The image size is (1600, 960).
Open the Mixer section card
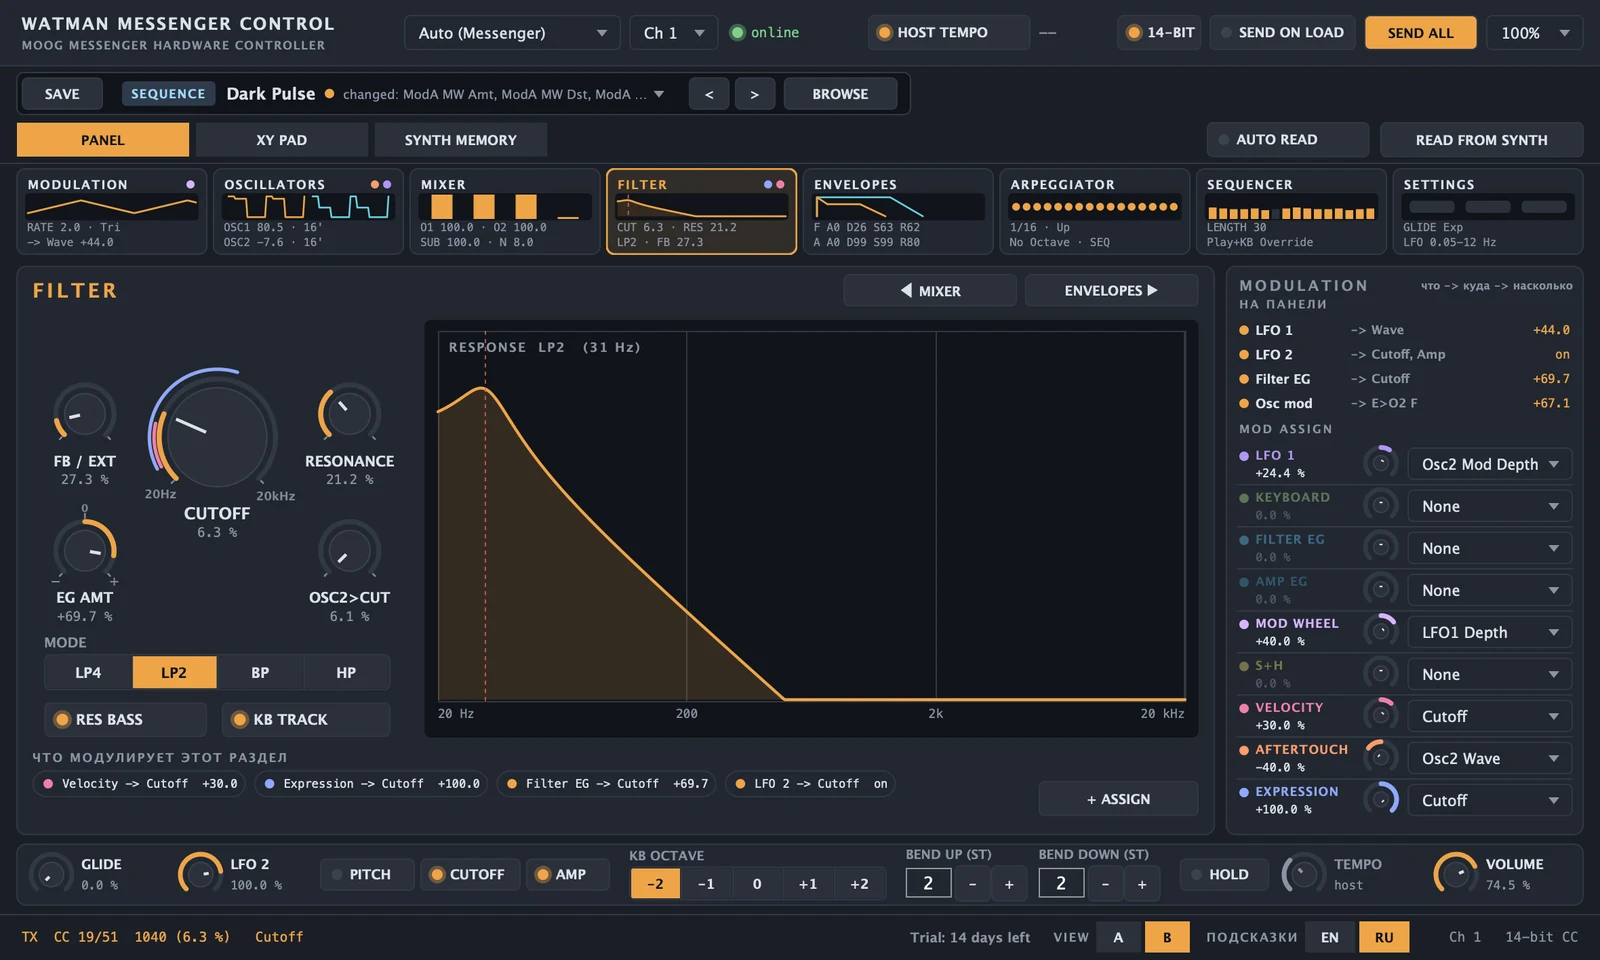(505, 212)
